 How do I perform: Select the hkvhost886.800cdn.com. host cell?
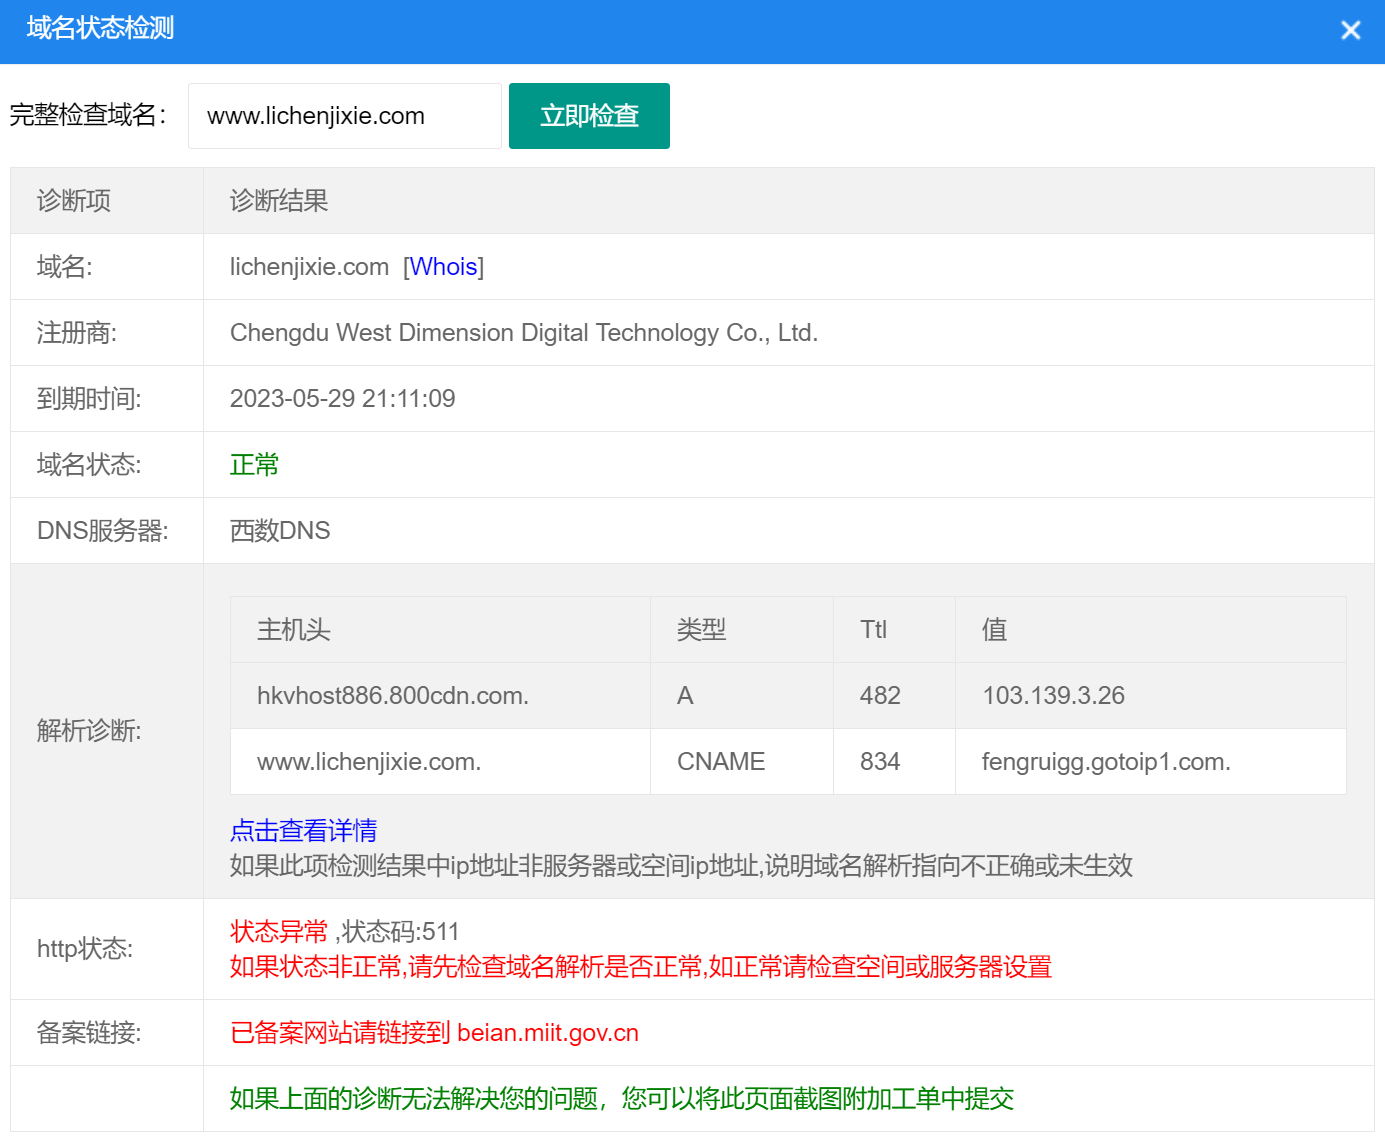[x=392, y=696]
